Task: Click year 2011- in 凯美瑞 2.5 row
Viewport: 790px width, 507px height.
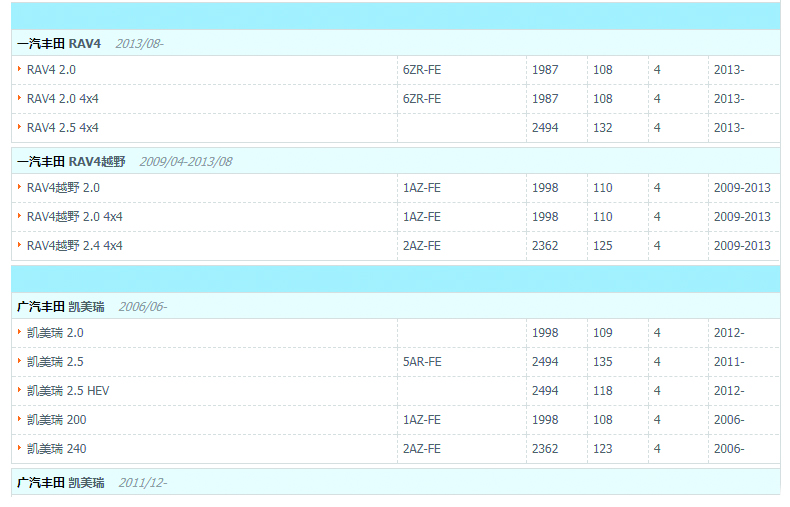Action: click(729, 362)
